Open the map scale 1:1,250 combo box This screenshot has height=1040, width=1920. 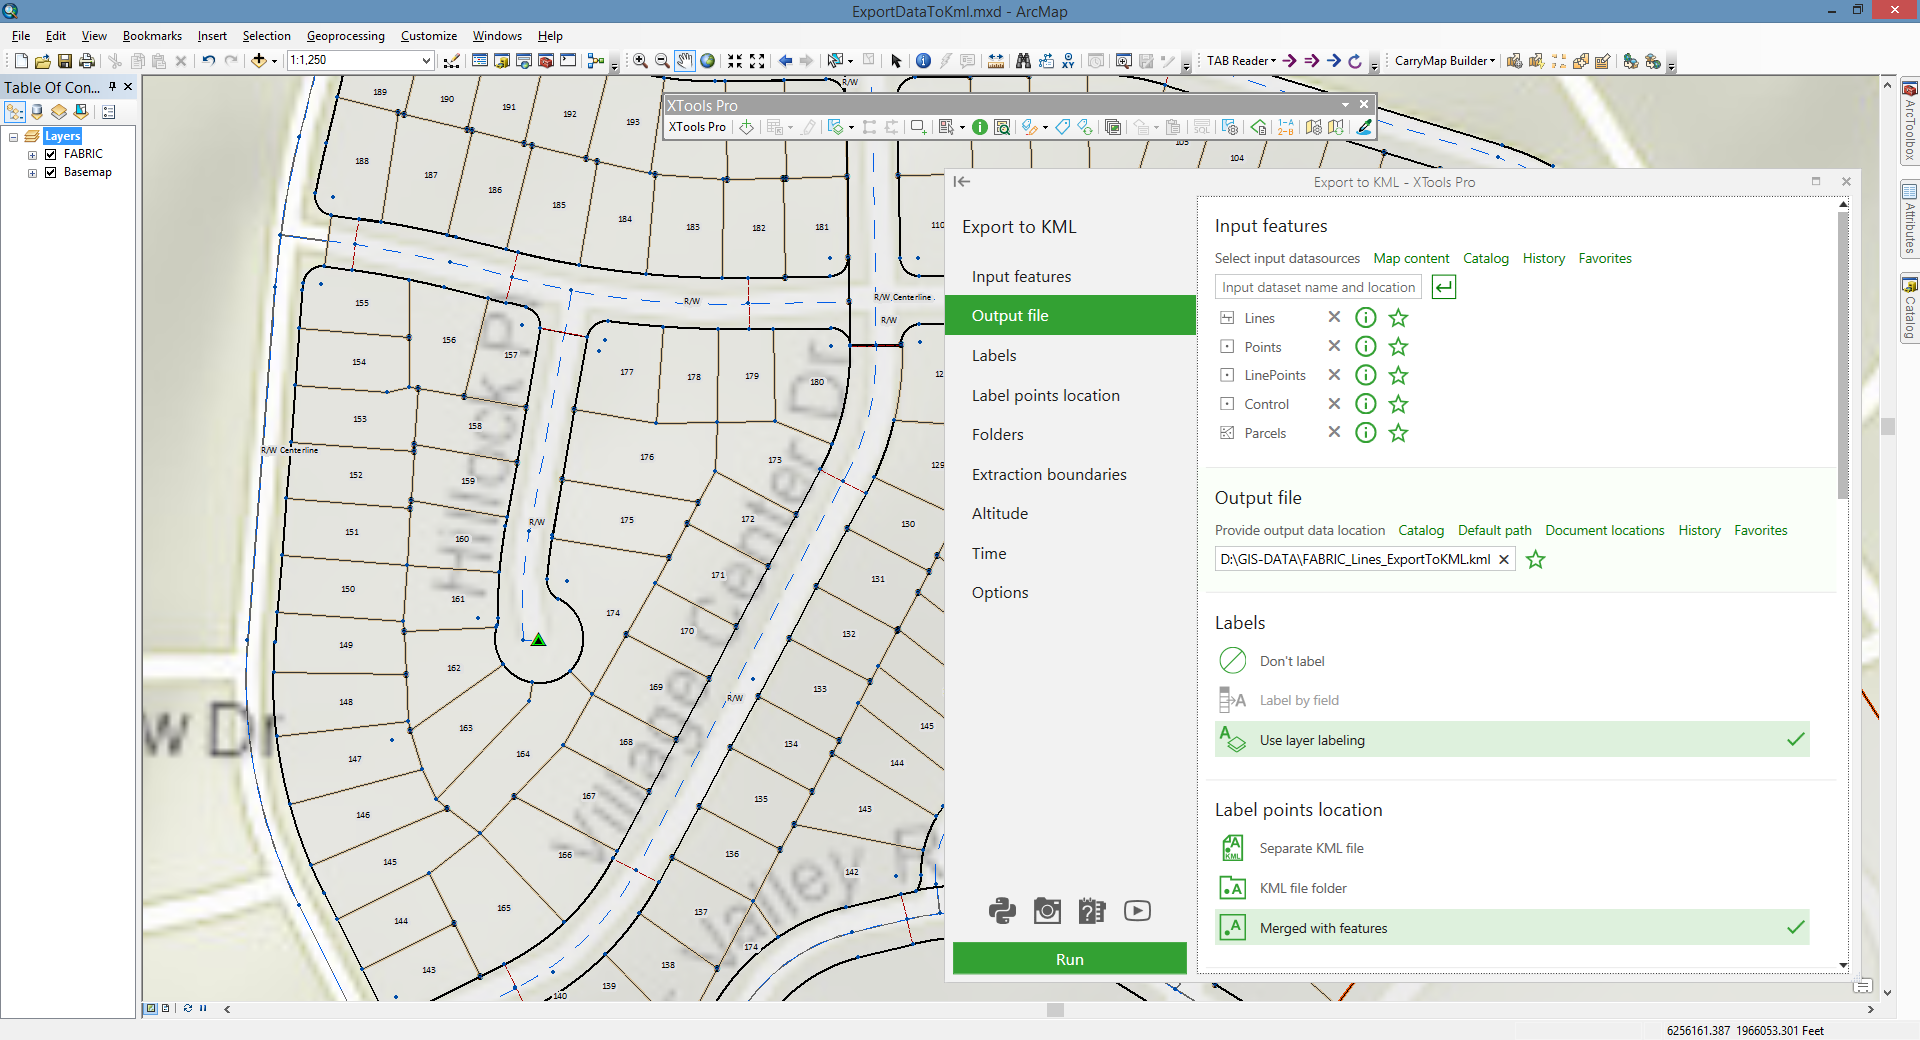pyautogui.click(x=360, y=60)
